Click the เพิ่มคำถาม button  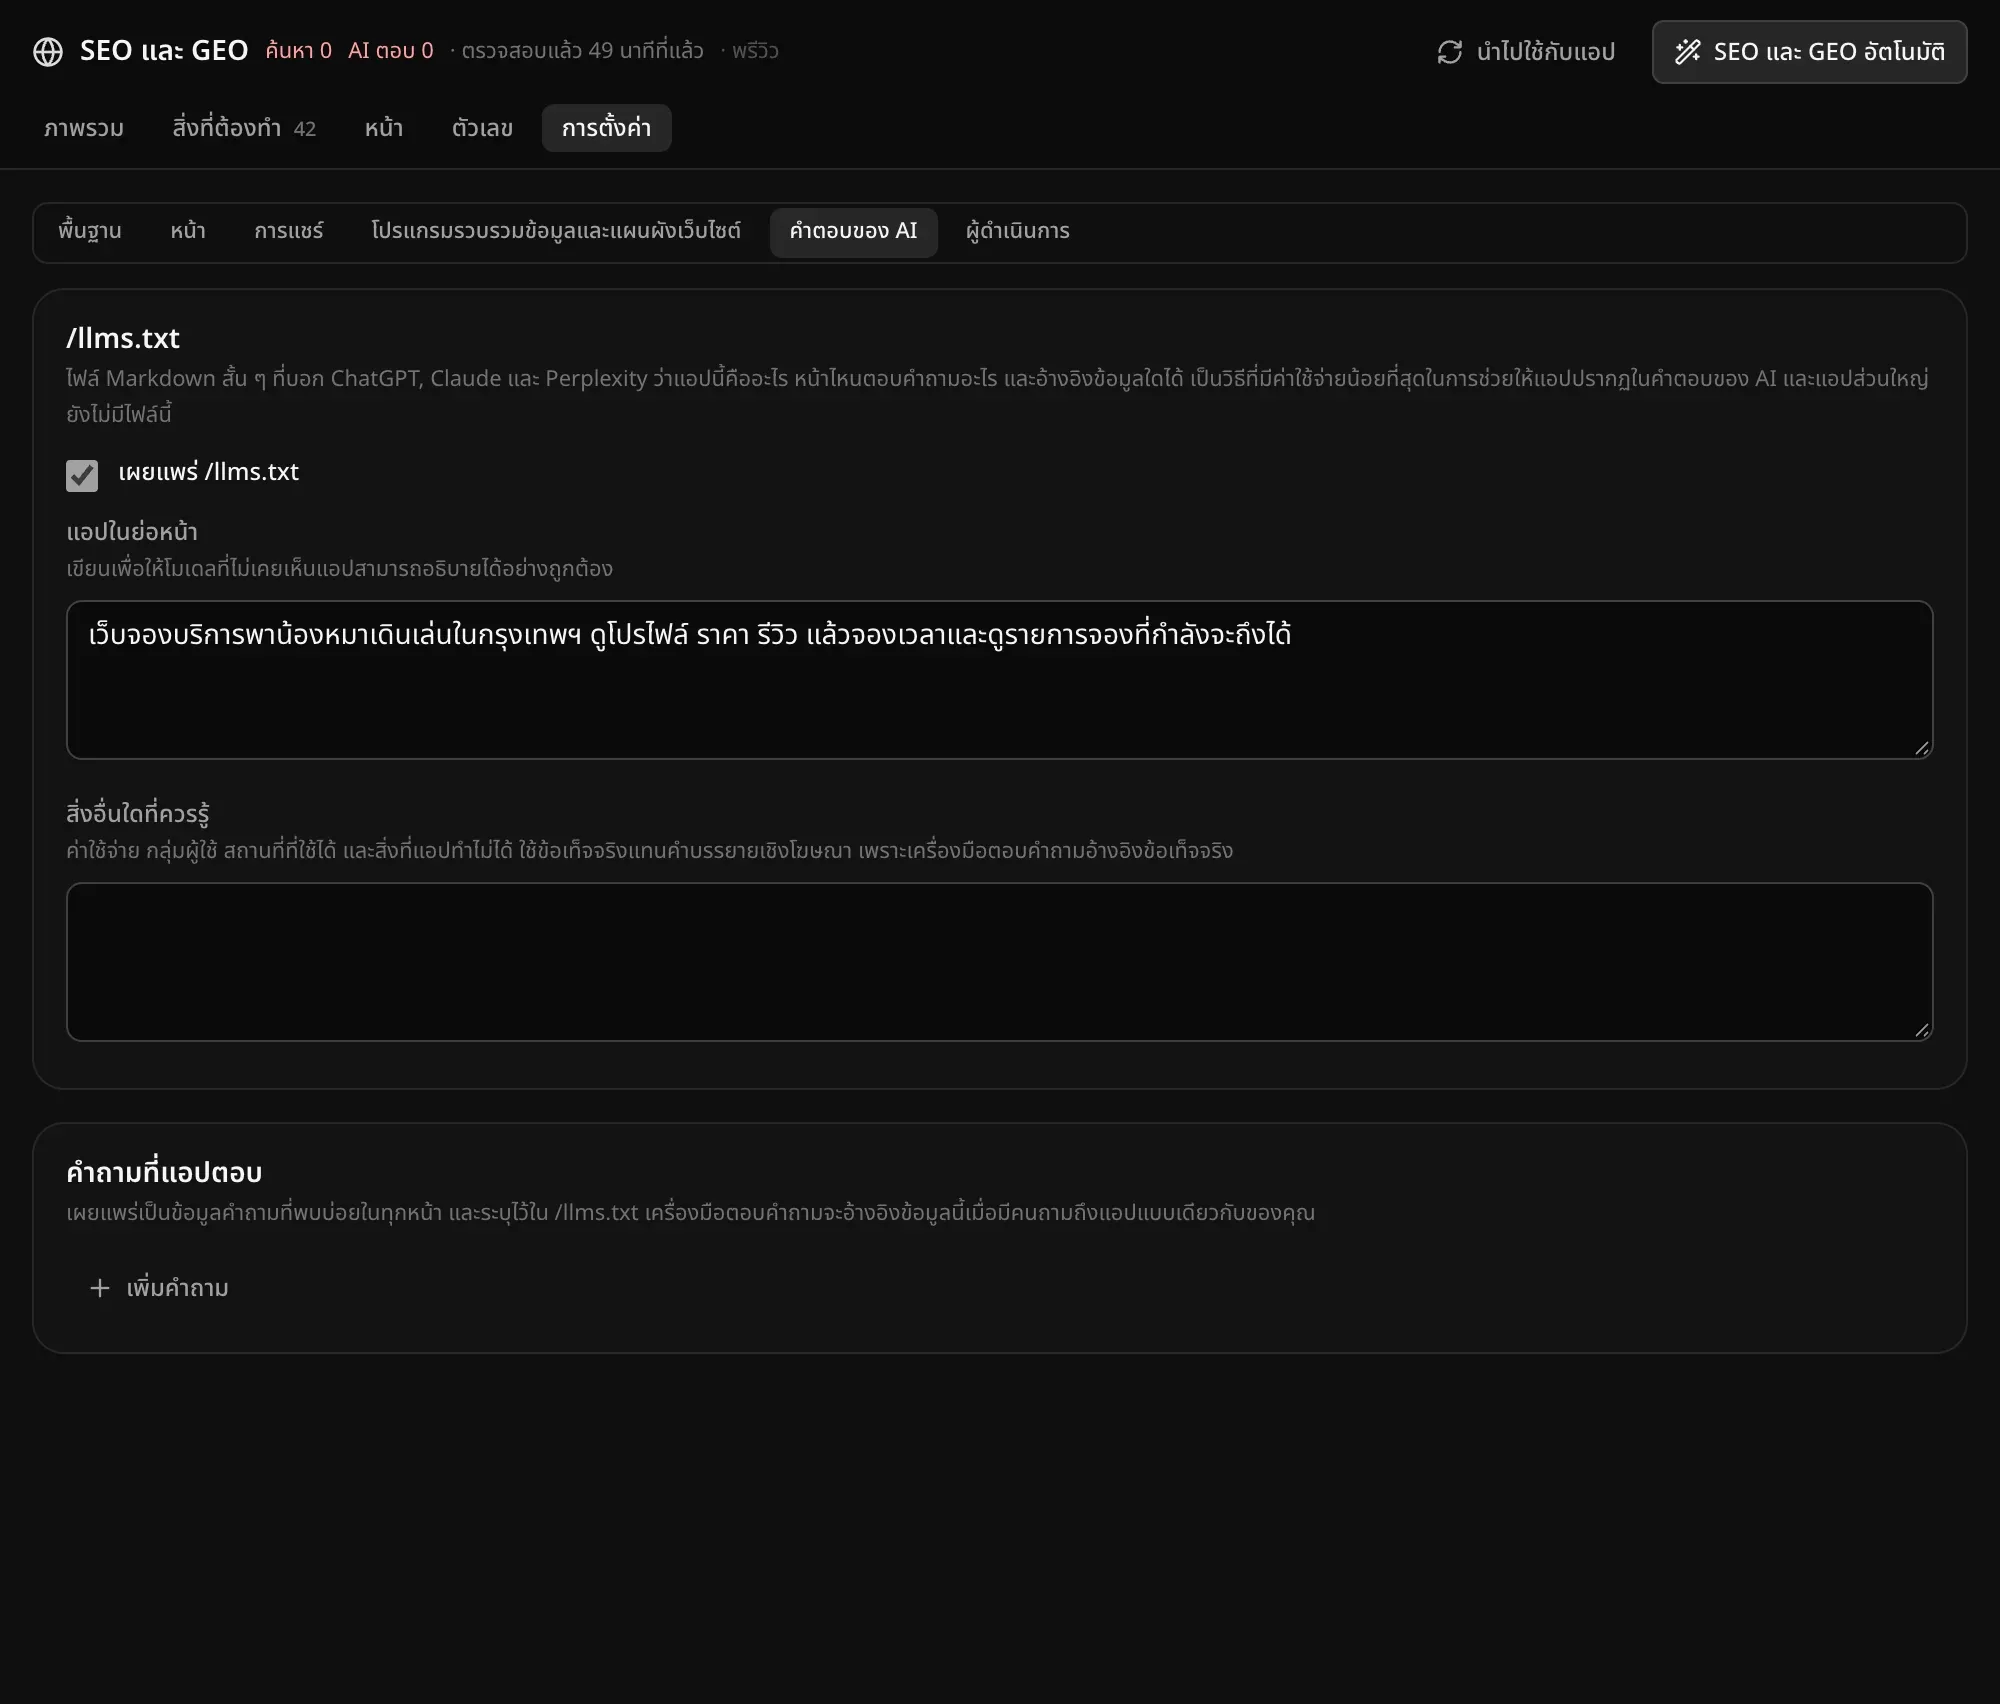[x=160, y=1288]
